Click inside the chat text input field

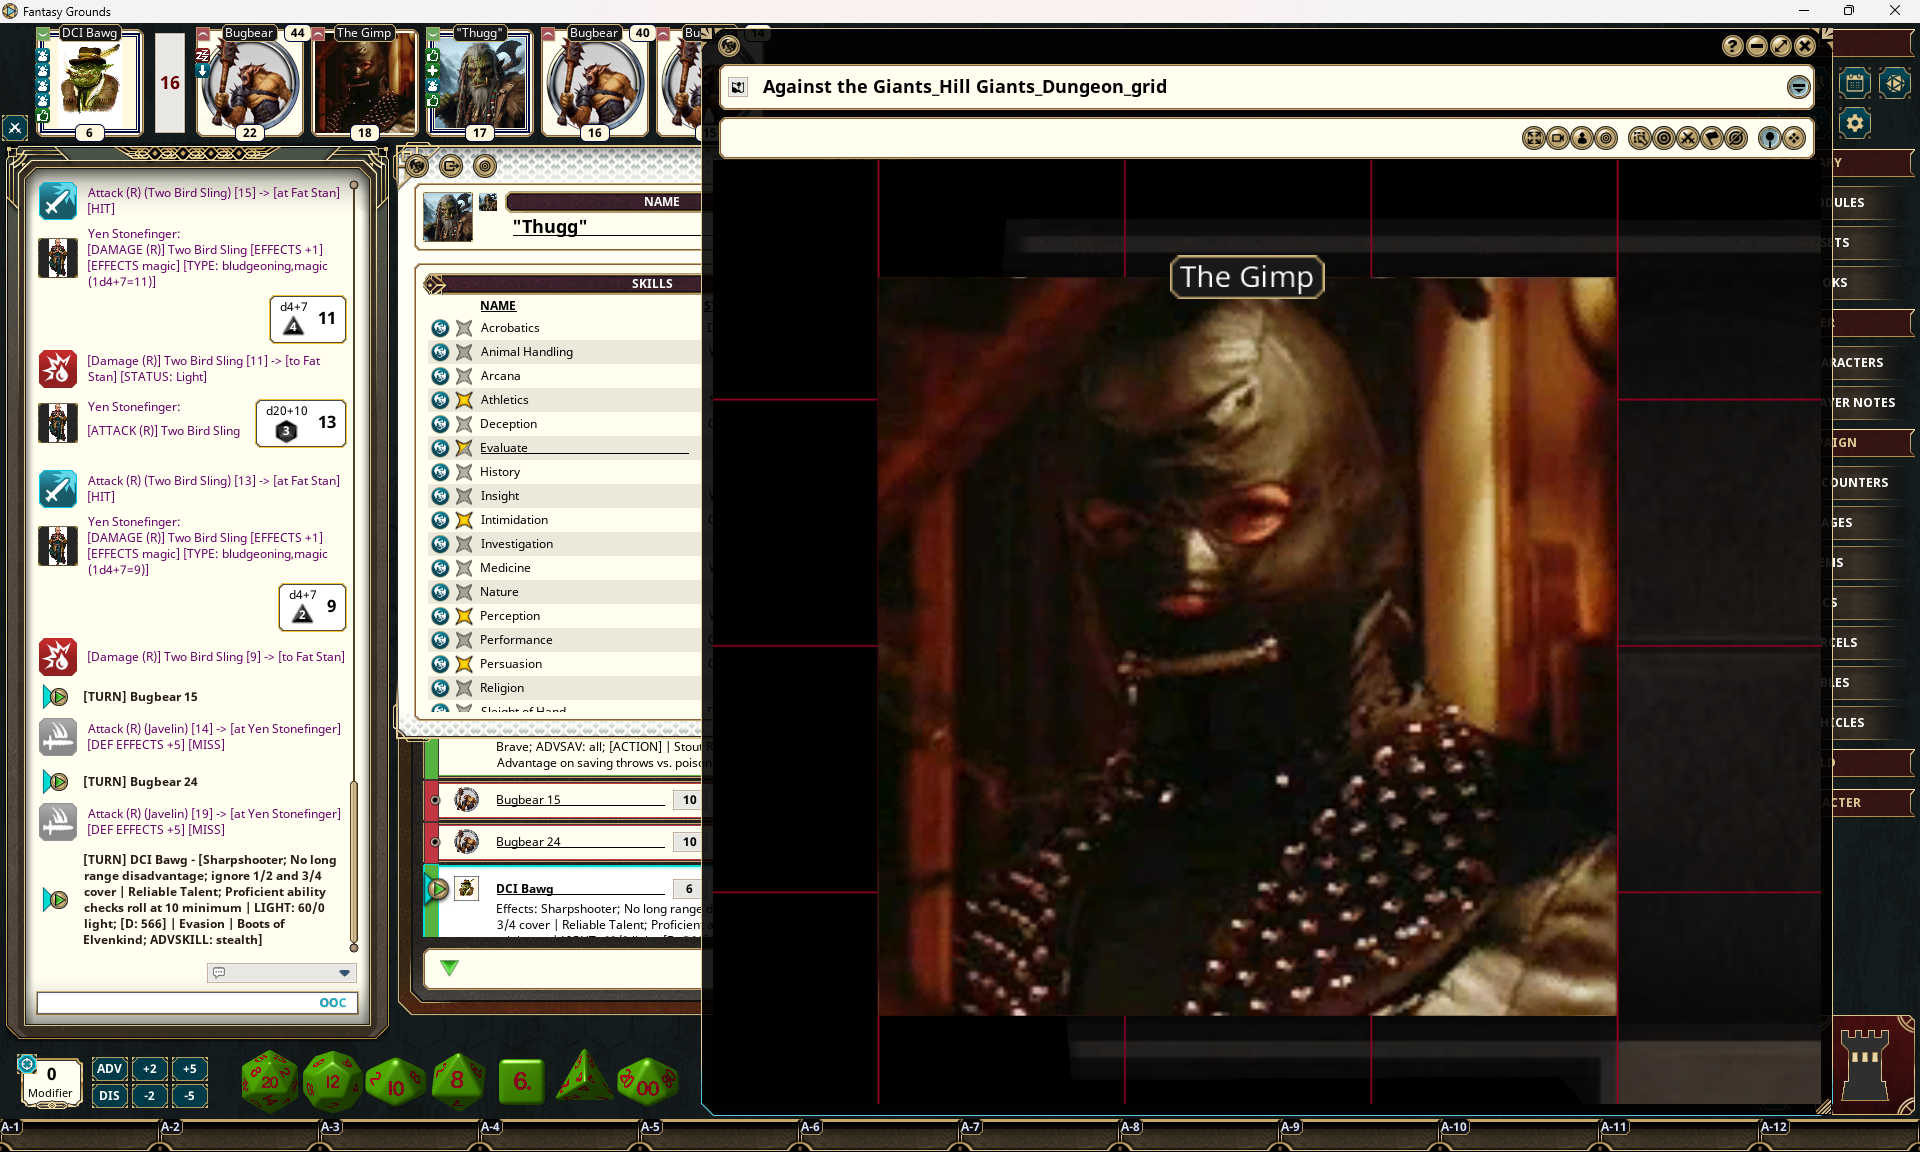coord(180,1003)
